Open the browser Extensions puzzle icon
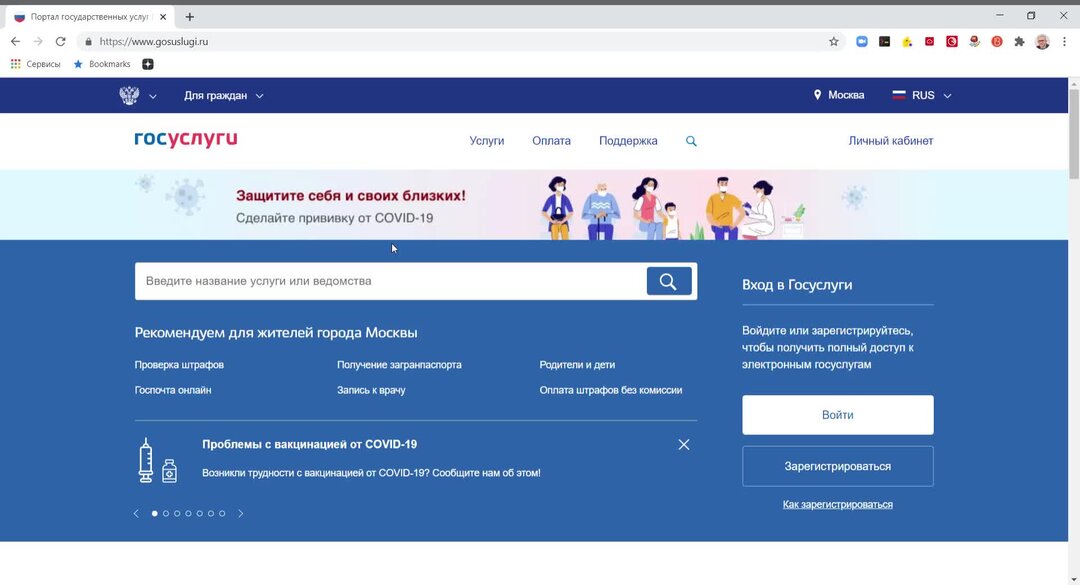Screen dimensions: 1080x585 (x=1019, y=41)
